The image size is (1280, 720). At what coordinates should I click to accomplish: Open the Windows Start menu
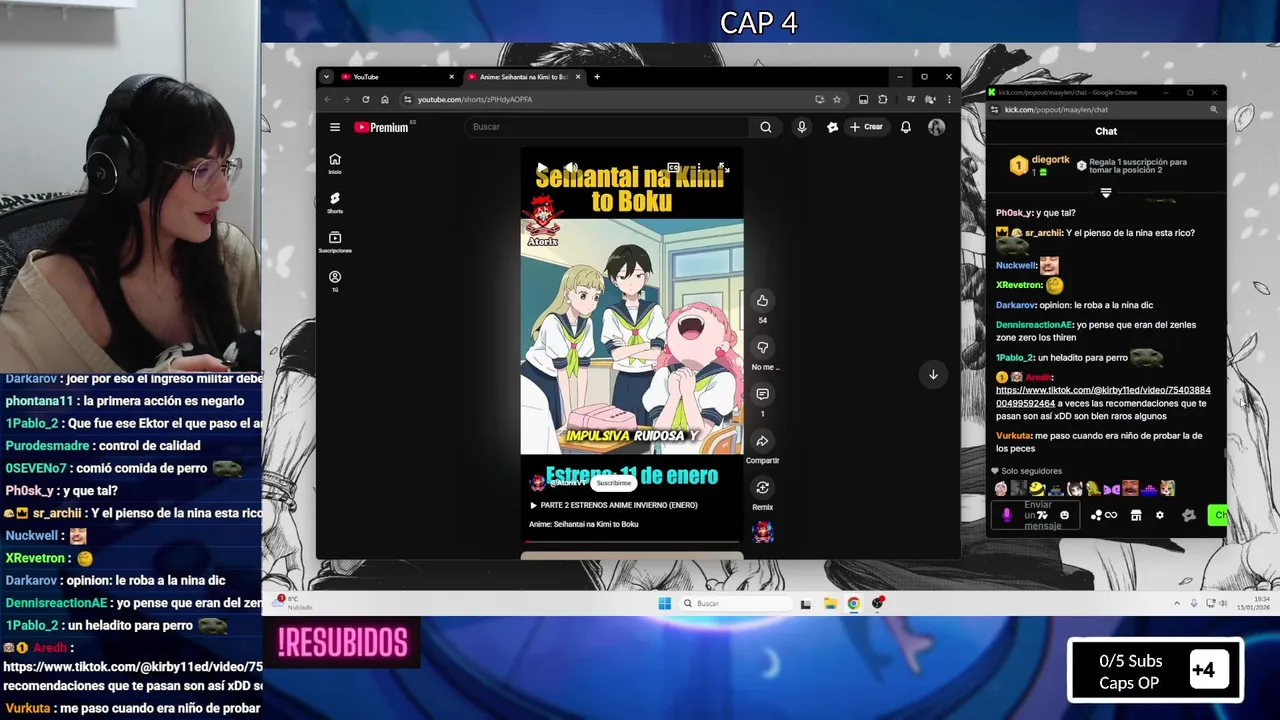pyautogui.click(x=665, y=603)
